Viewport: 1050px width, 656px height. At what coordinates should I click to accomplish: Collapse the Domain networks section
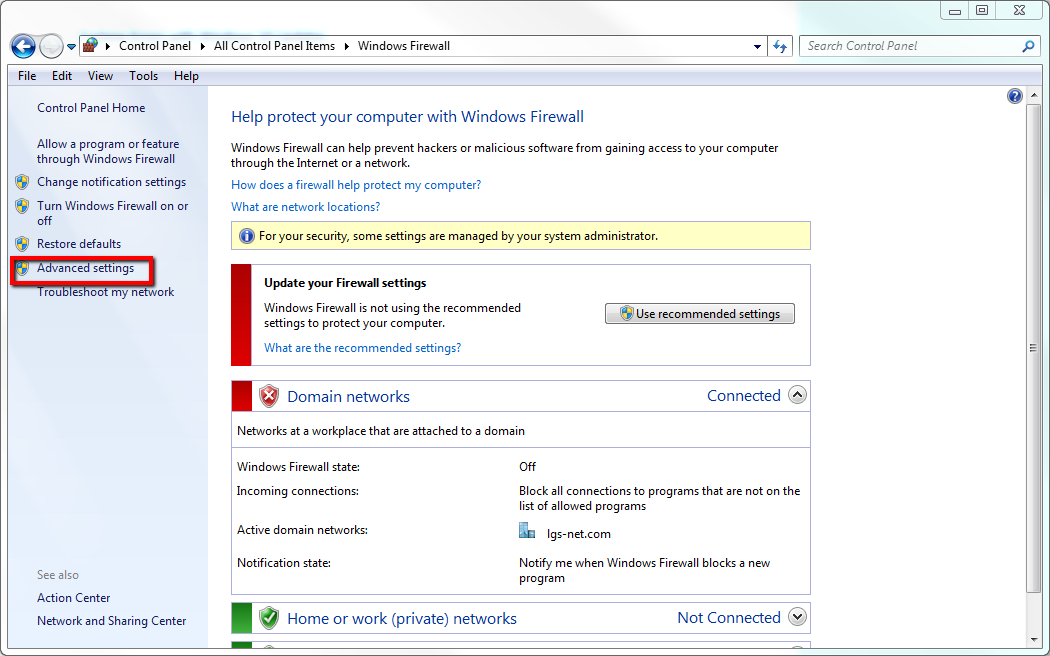click(797, 395)
